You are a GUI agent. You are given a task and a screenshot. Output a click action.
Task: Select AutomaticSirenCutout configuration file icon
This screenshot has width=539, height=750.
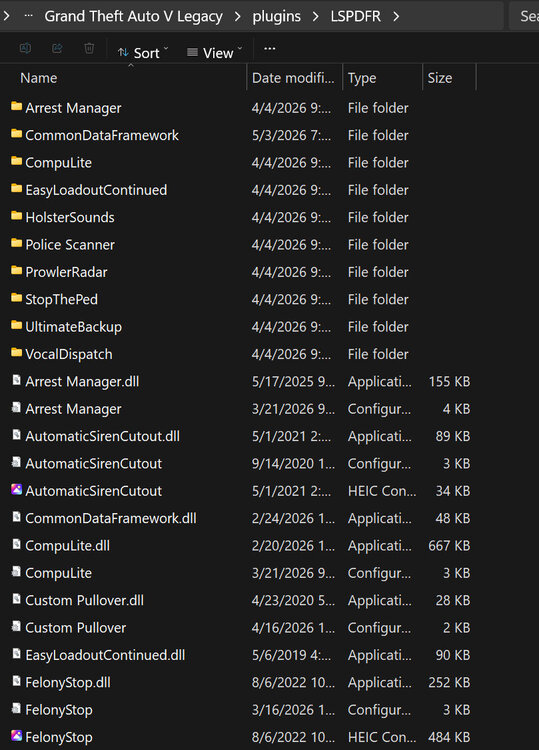16,462
